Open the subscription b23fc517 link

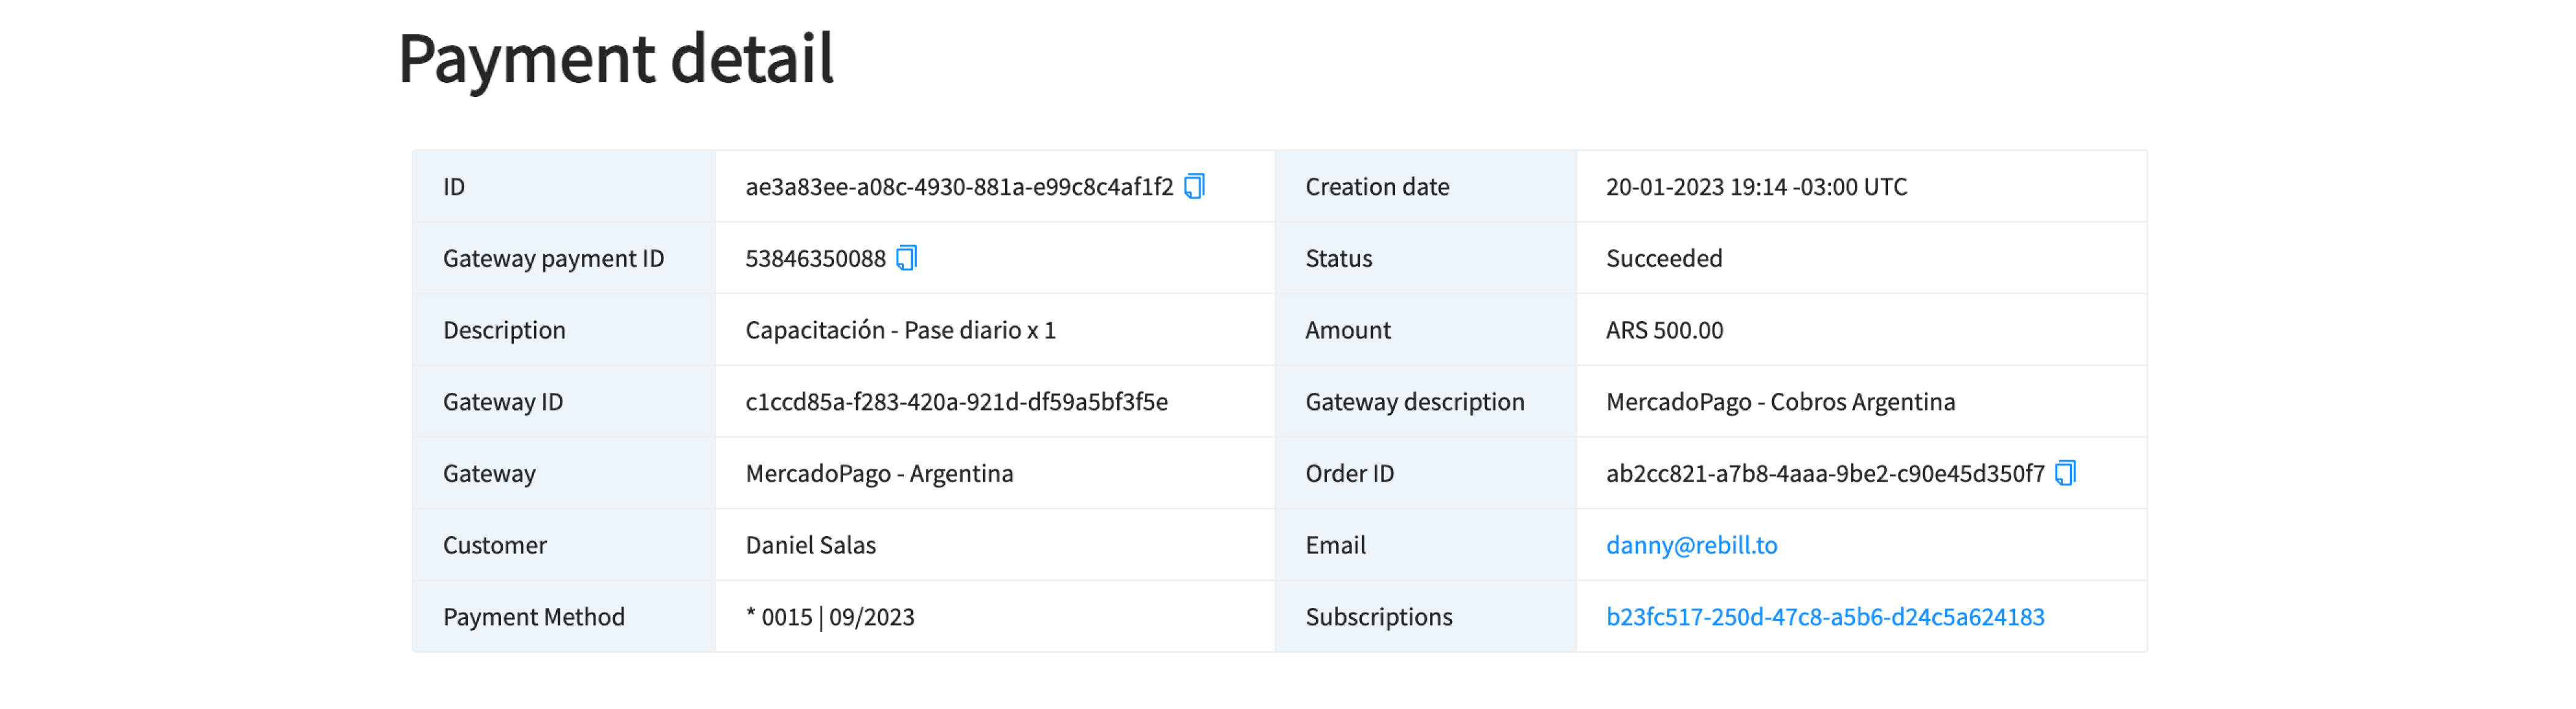point(1824,617)
